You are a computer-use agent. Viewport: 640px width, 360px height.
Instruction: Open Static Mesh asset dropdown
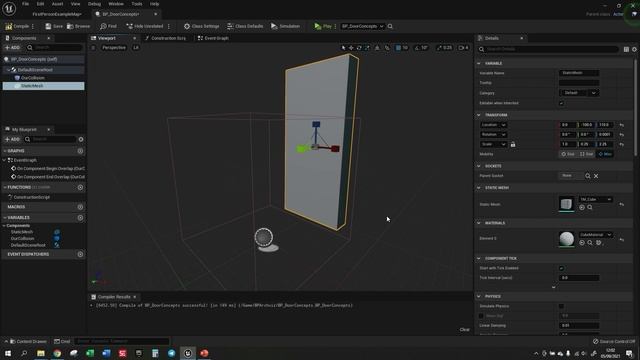(x=596, y=199)
